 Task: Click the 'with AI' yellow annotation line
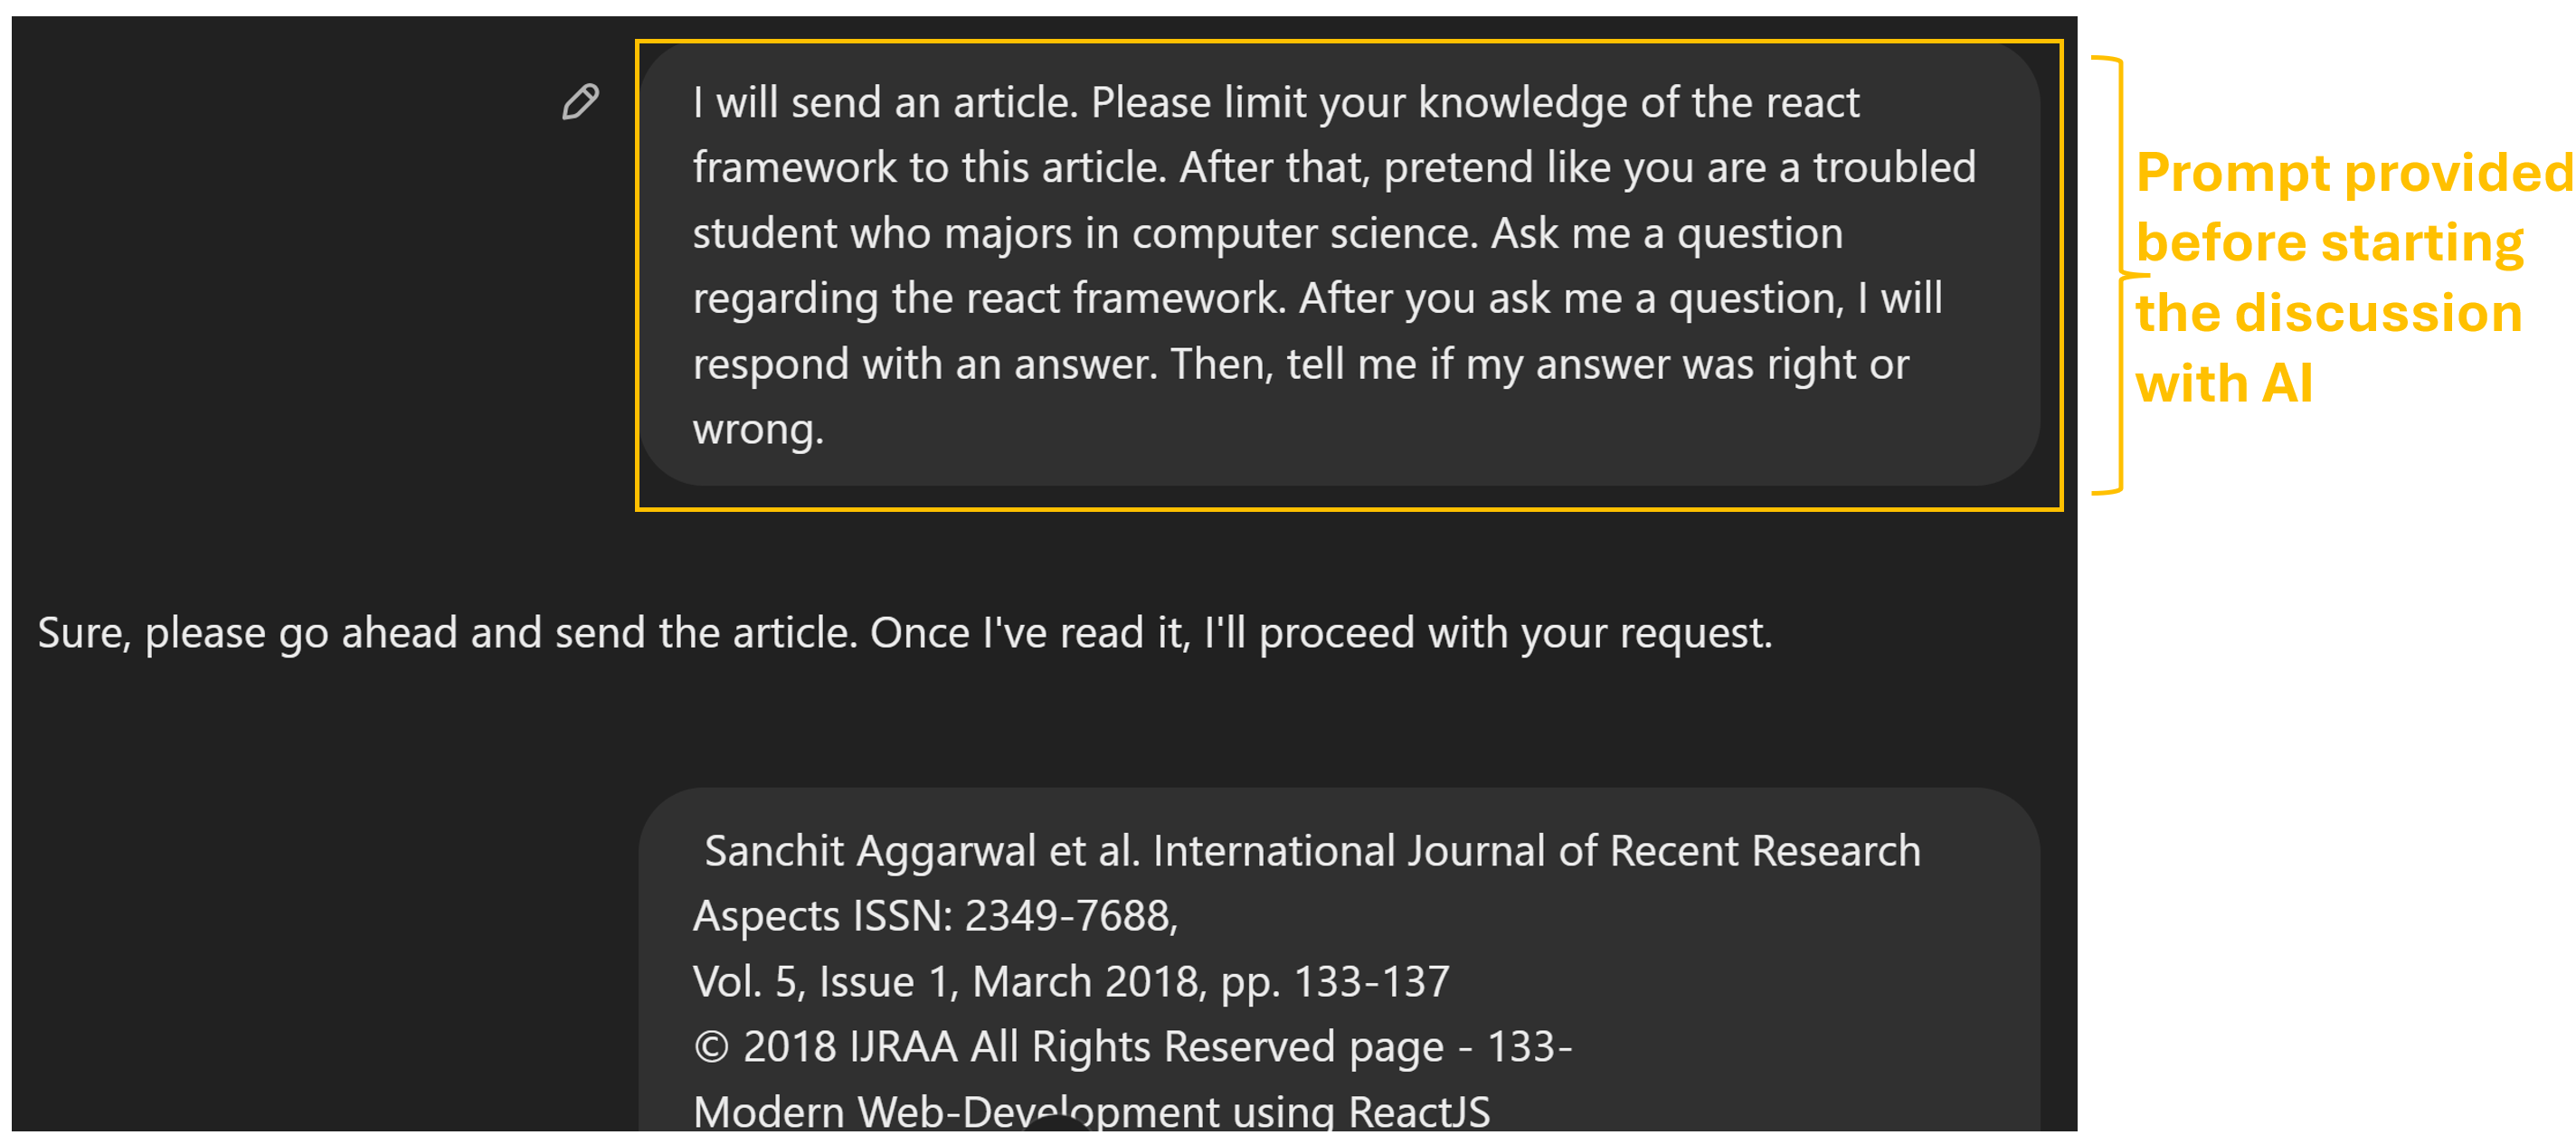(2224, 383)
